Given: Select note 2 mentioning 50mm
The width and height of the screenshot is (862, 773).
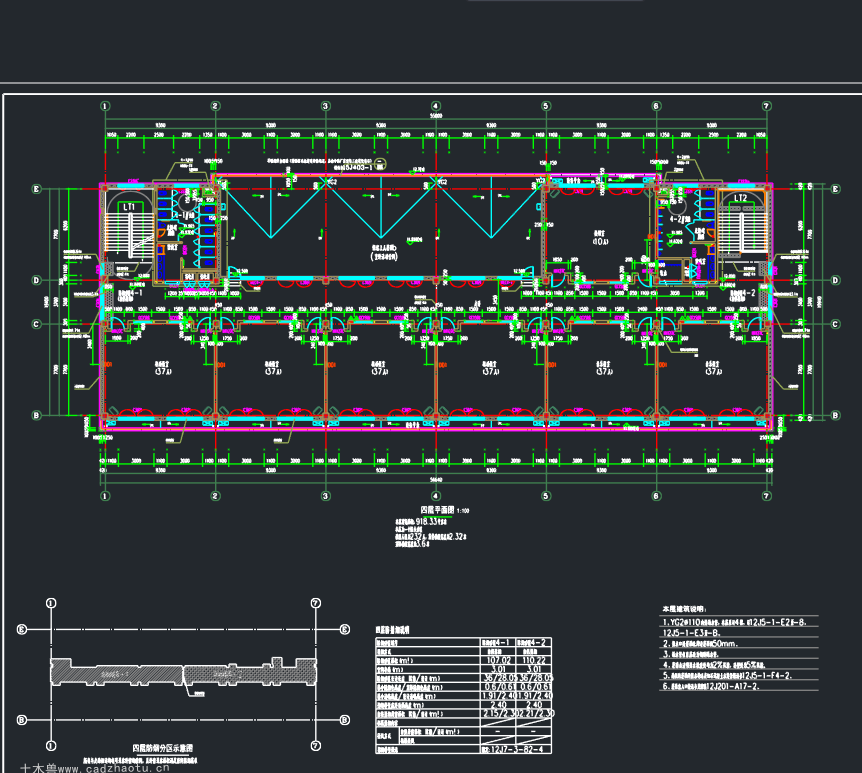Looking at the screenshot, I should (699, 643).
